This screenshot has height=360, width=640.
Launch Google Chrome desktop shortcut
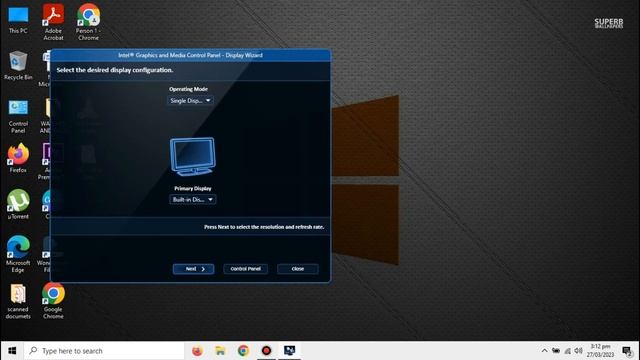[x=53, y=301]
